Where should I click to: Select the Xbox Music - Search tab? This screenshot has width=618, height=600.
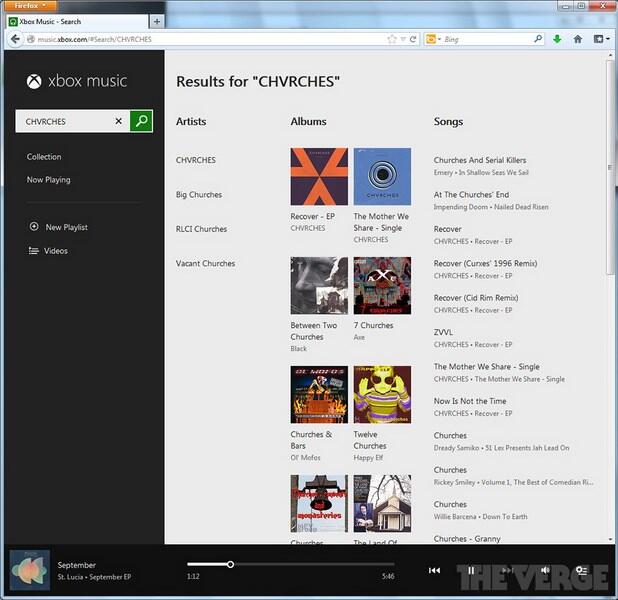78,22
